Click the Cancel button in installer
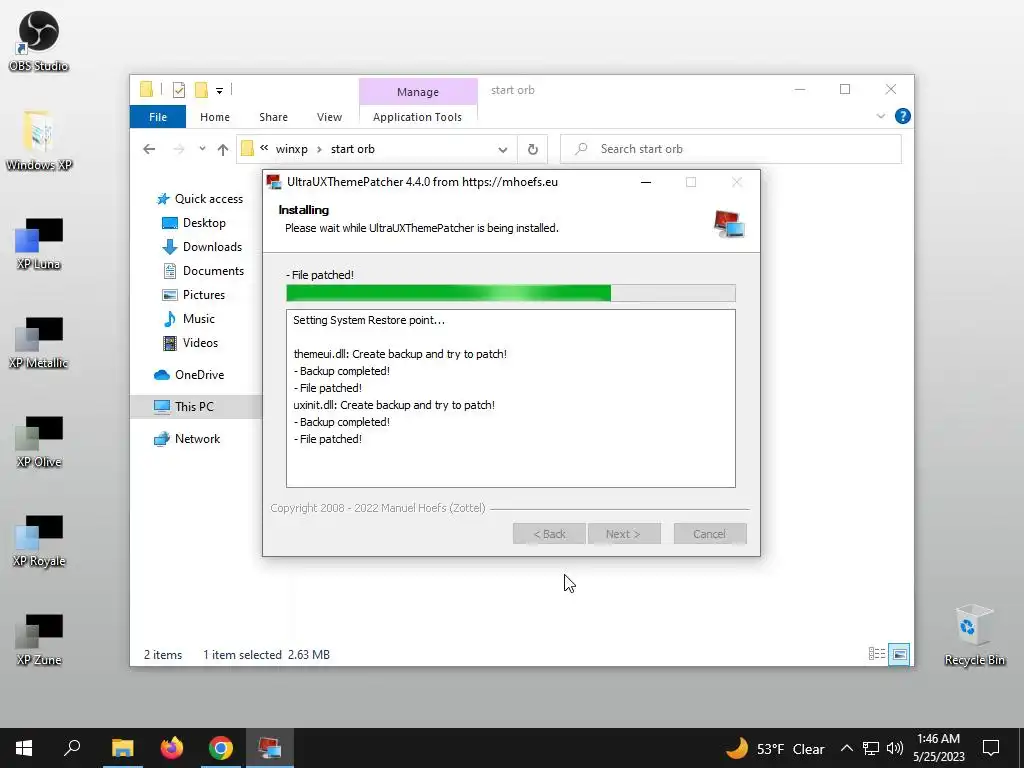 pyautogui.click(x=710, y=534)
